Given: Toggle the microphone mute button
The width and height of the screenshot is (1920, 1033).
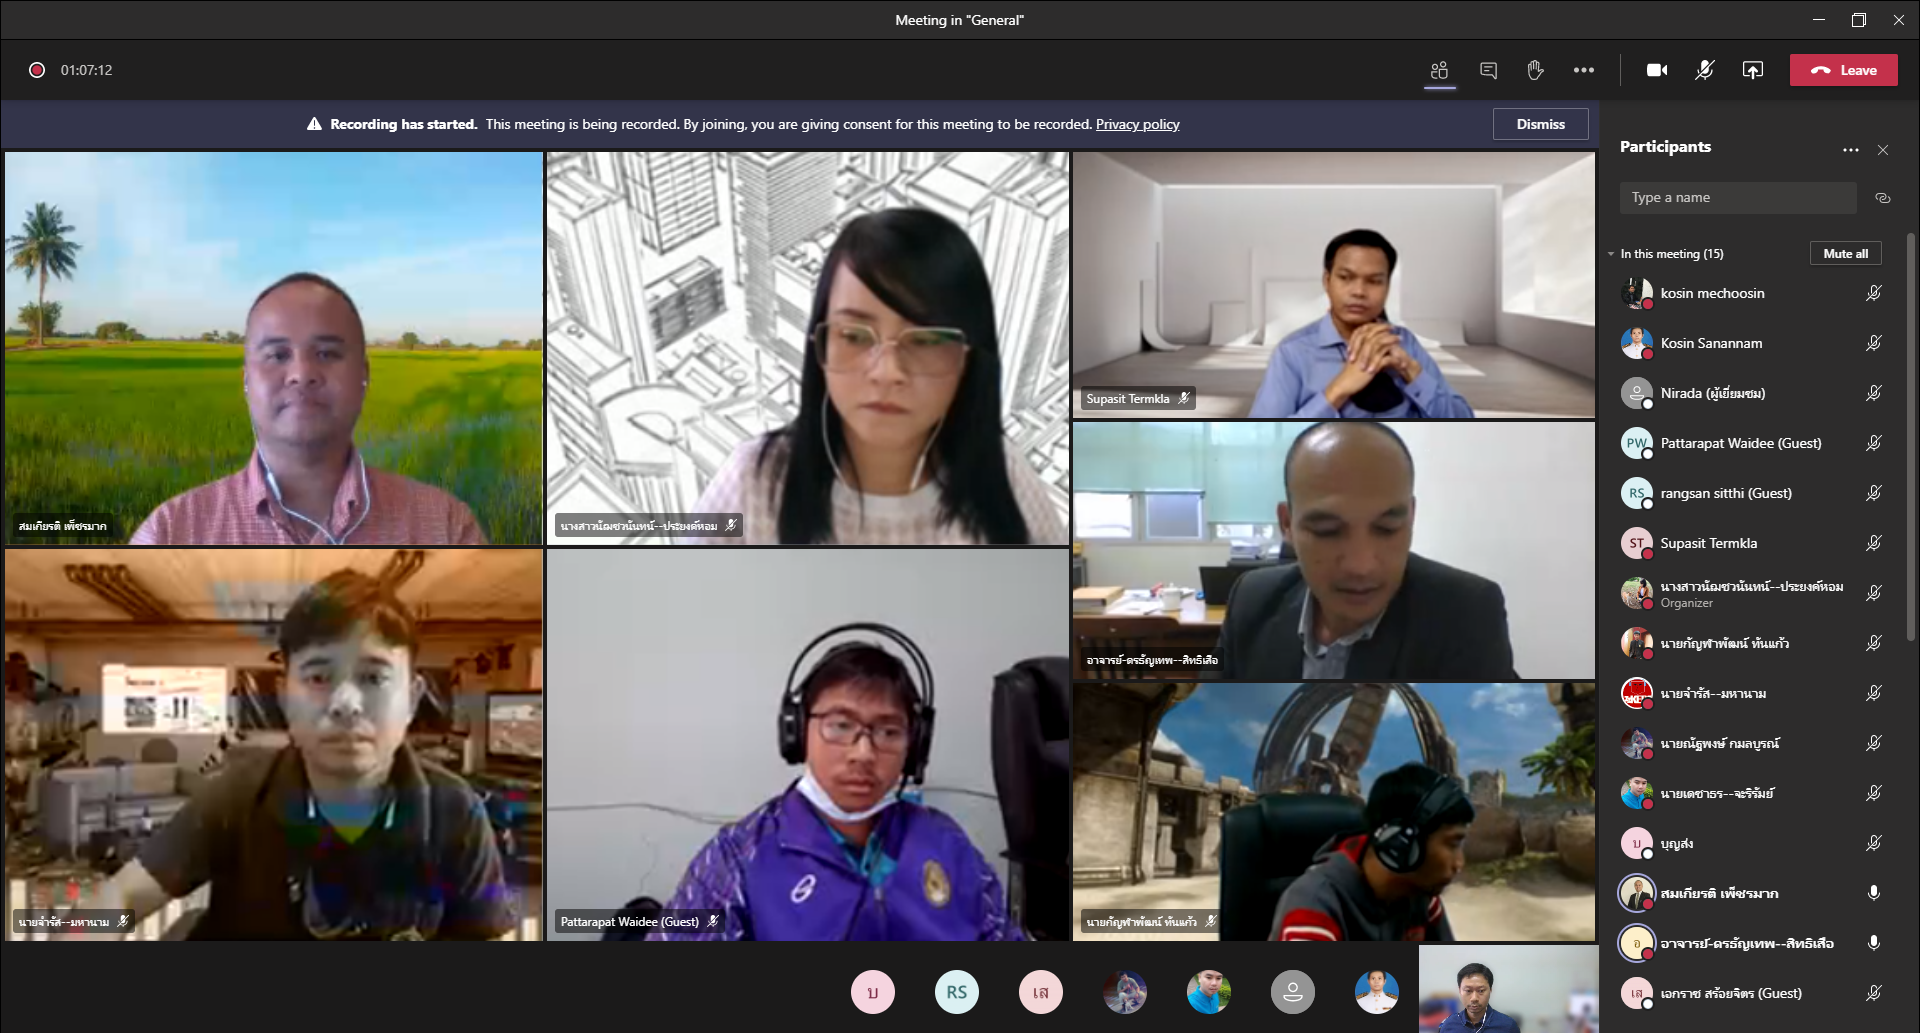Looking at the screenshot, I should point(1704,70).
